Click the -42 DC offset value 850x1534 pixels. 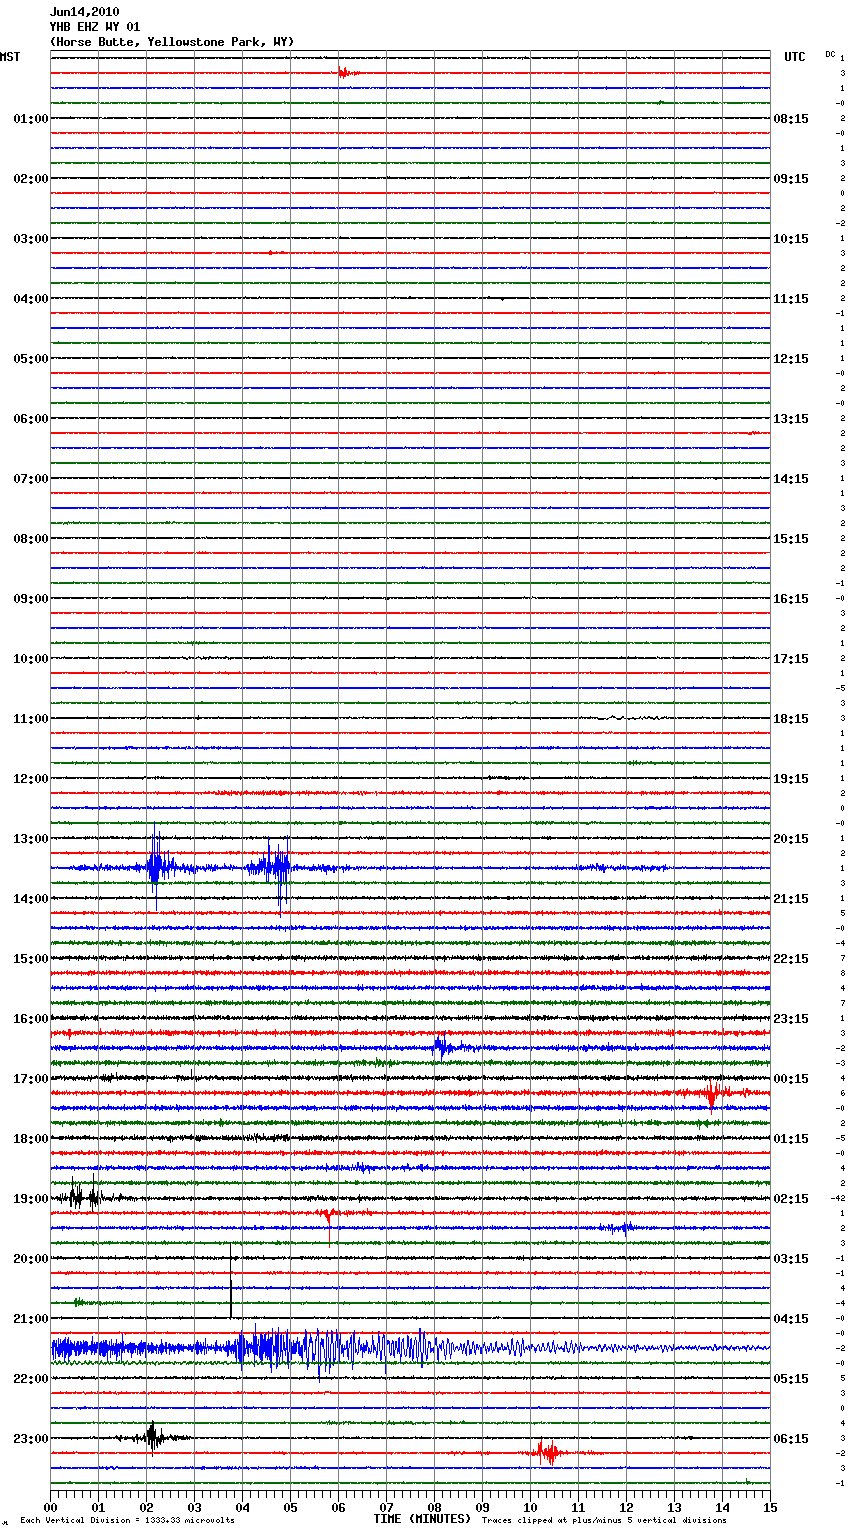[x=838, y=1198]
